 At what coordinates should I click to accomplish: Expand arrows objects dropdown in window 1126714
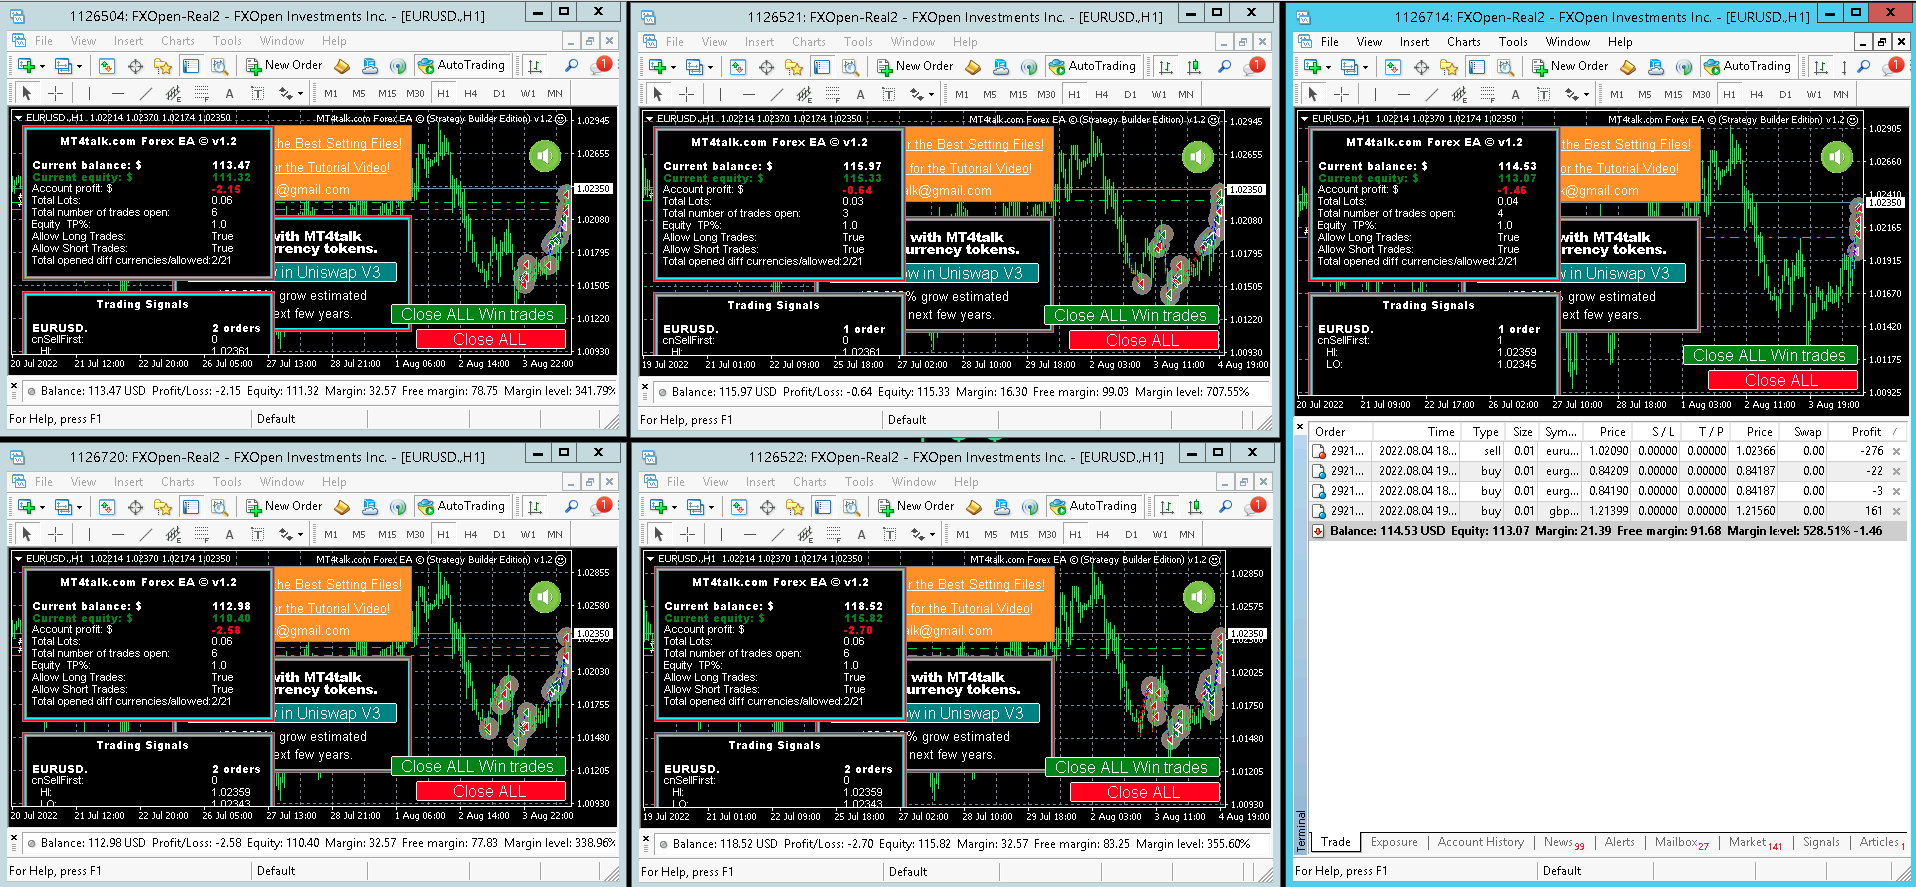(1586, 95)
